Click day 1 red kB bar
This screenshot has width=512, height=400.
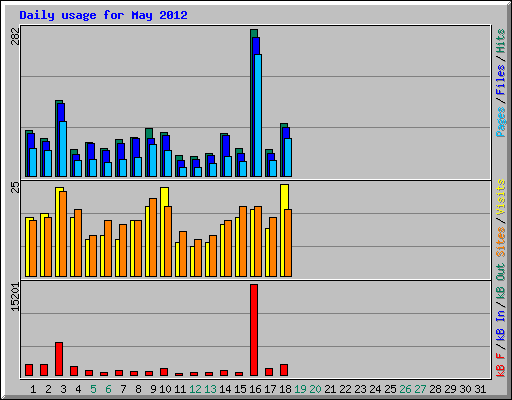tap(29, 370)
